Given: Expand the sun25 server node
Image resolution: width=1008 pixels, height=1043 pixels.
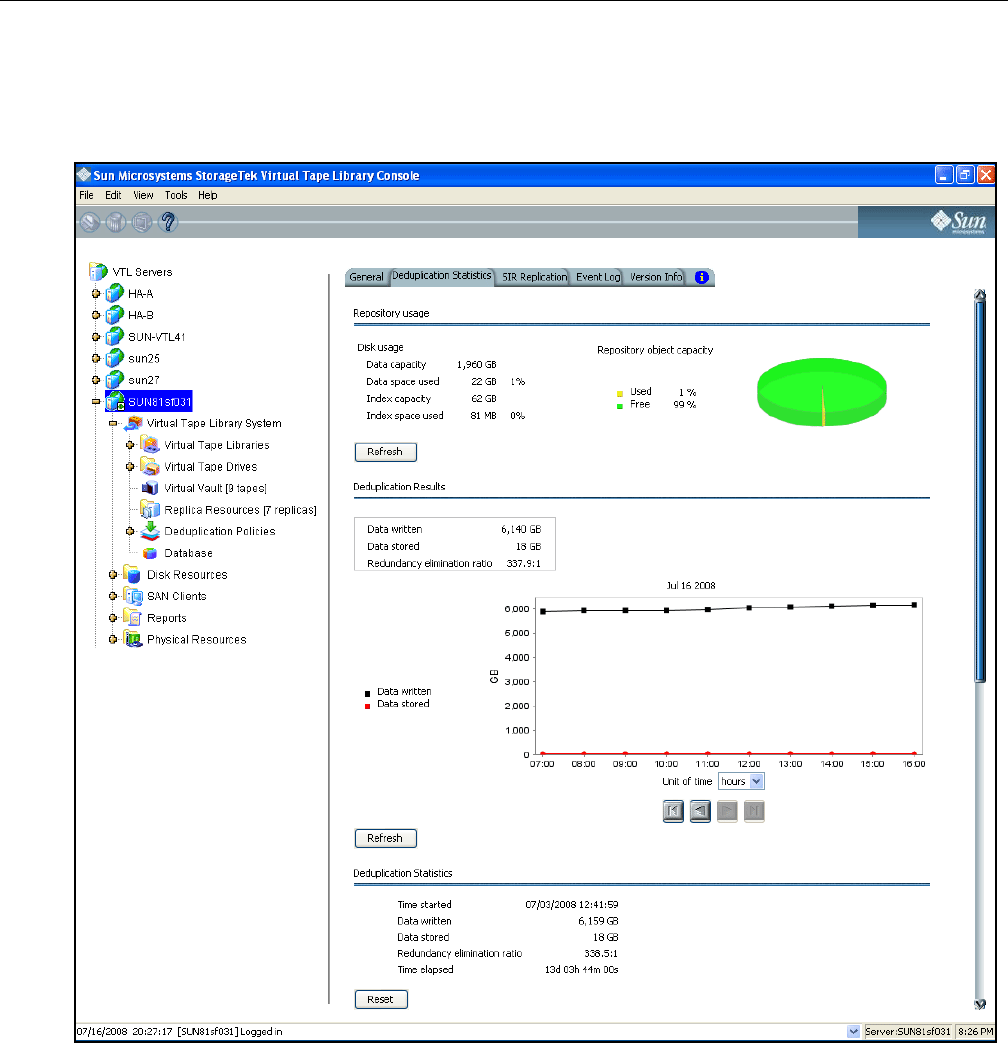Looking at the screenshot, I should [x=96, y=359].
